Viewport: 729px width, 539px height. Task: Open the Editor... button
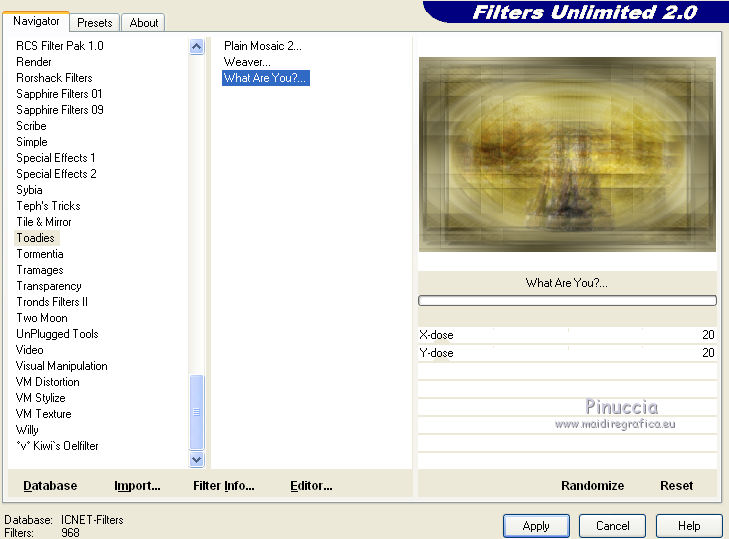click(311, 486)
